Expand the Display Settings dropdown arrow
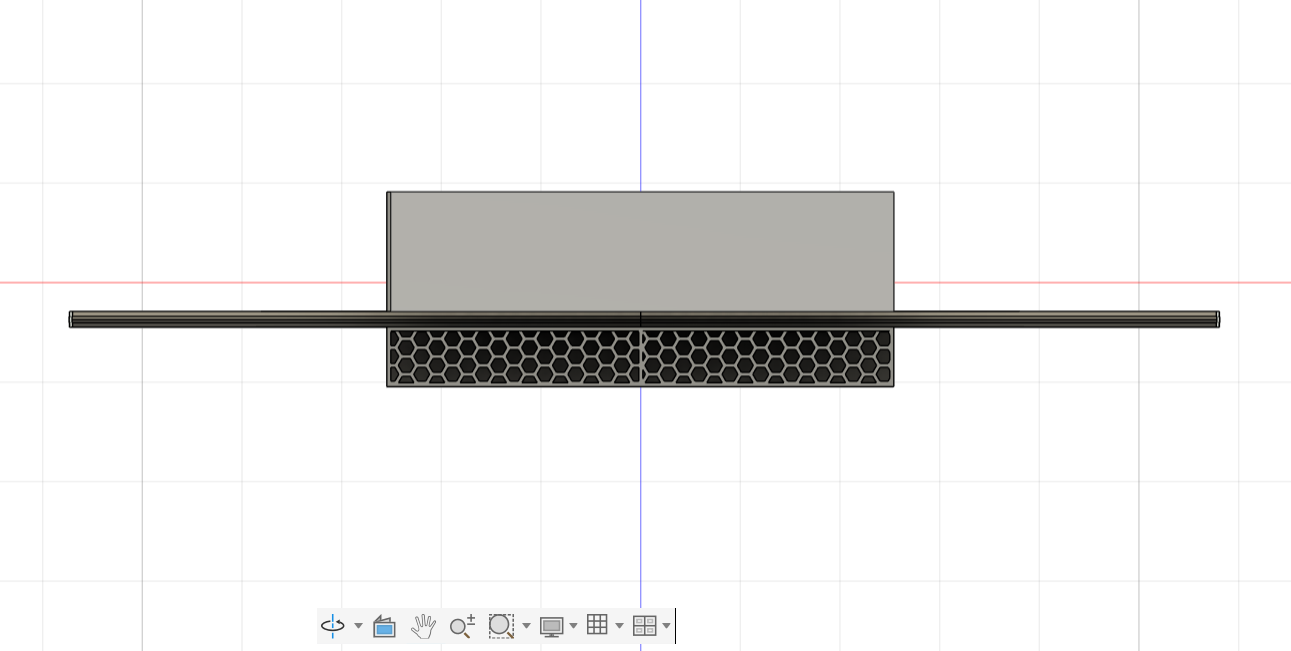The image size is (1291, 651). coord(573,626)
